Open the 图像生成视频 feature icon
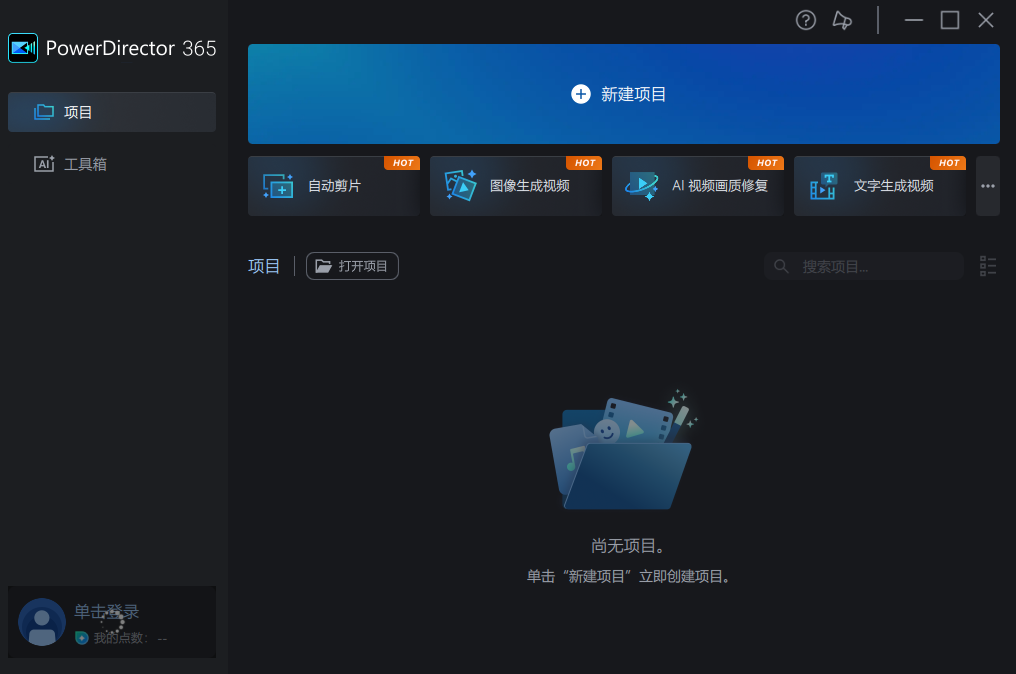Screen dimensions: 1016x674 pyautogui.click(x=460, y=186)
